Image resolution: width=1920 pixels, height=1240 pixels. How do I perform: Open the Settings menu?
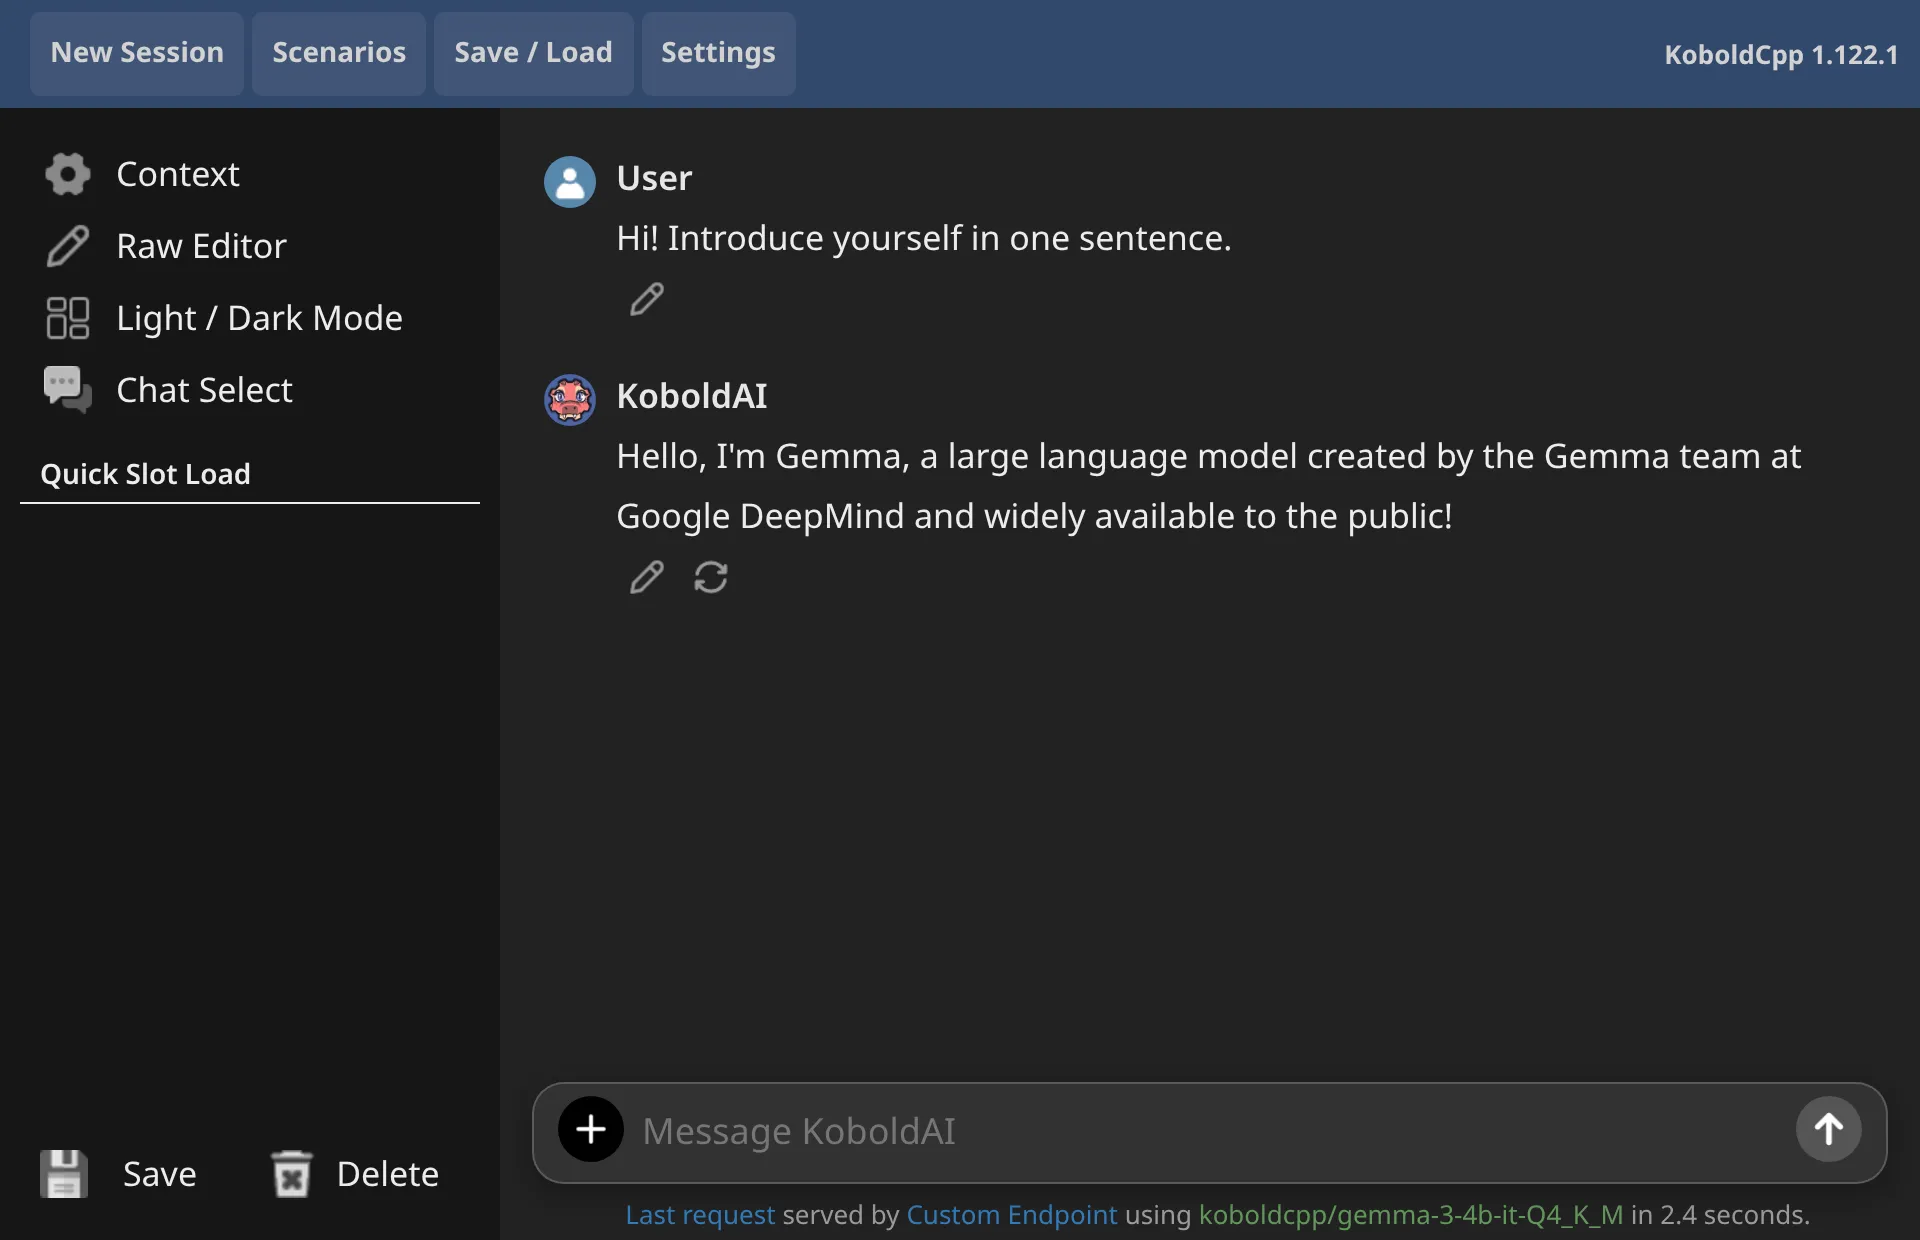click(718, 53)
